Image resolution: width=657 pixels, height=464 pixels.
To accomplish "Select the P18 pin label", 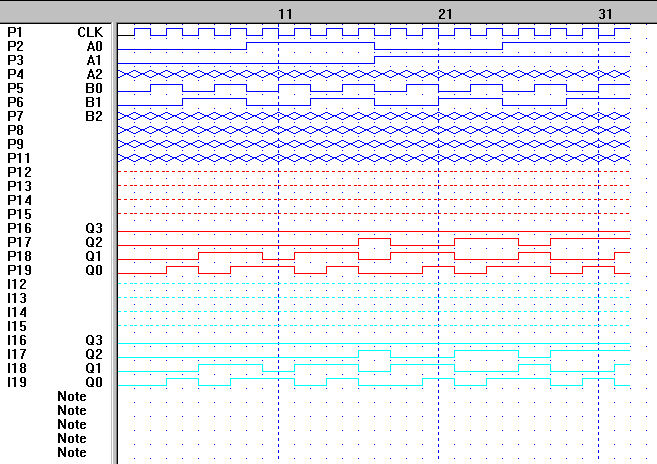I will point(19,256).
